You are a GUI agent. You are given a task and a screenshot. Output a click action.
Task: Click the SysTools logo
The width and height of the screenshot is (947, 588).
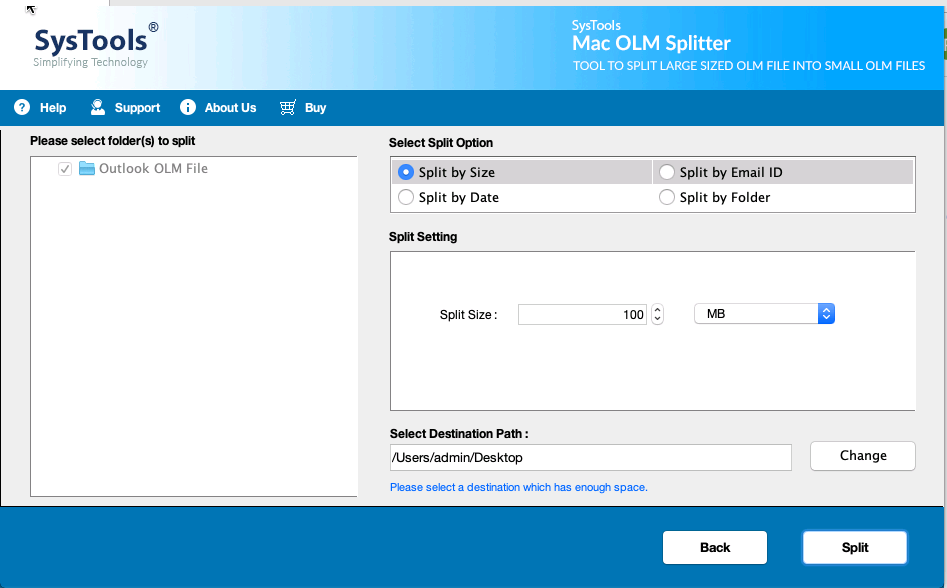pos(96,45)
